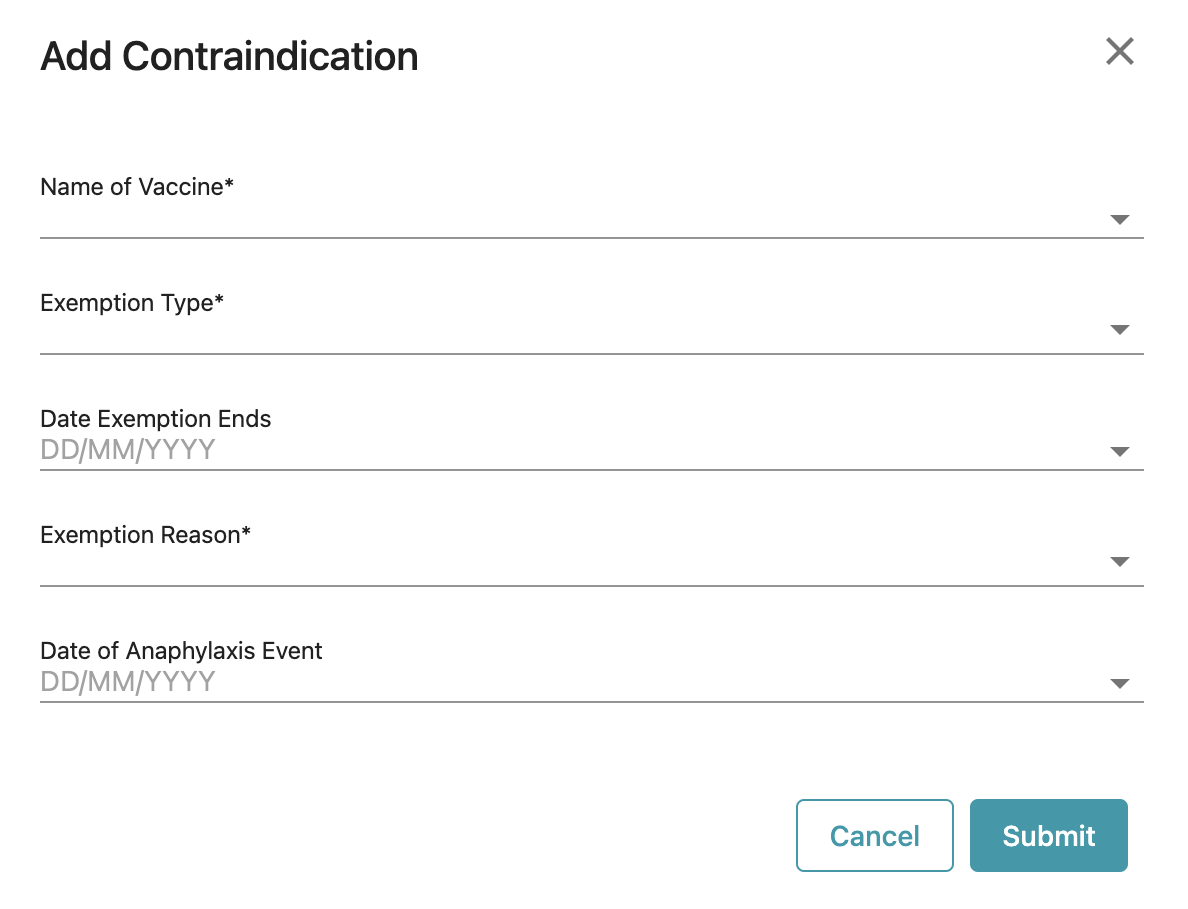1188x909 pixels.
Task: Click the Date Exemption Ends label
Action: [x=155, y=419]
